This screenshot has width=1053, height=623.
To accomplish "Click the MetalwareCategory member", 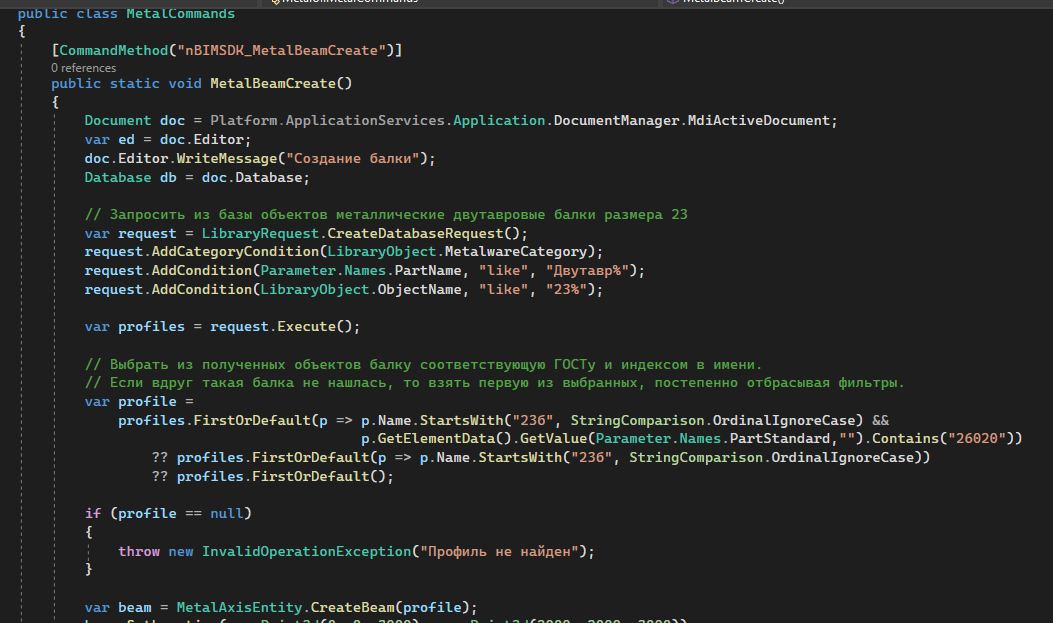I will tap(516, 251).
